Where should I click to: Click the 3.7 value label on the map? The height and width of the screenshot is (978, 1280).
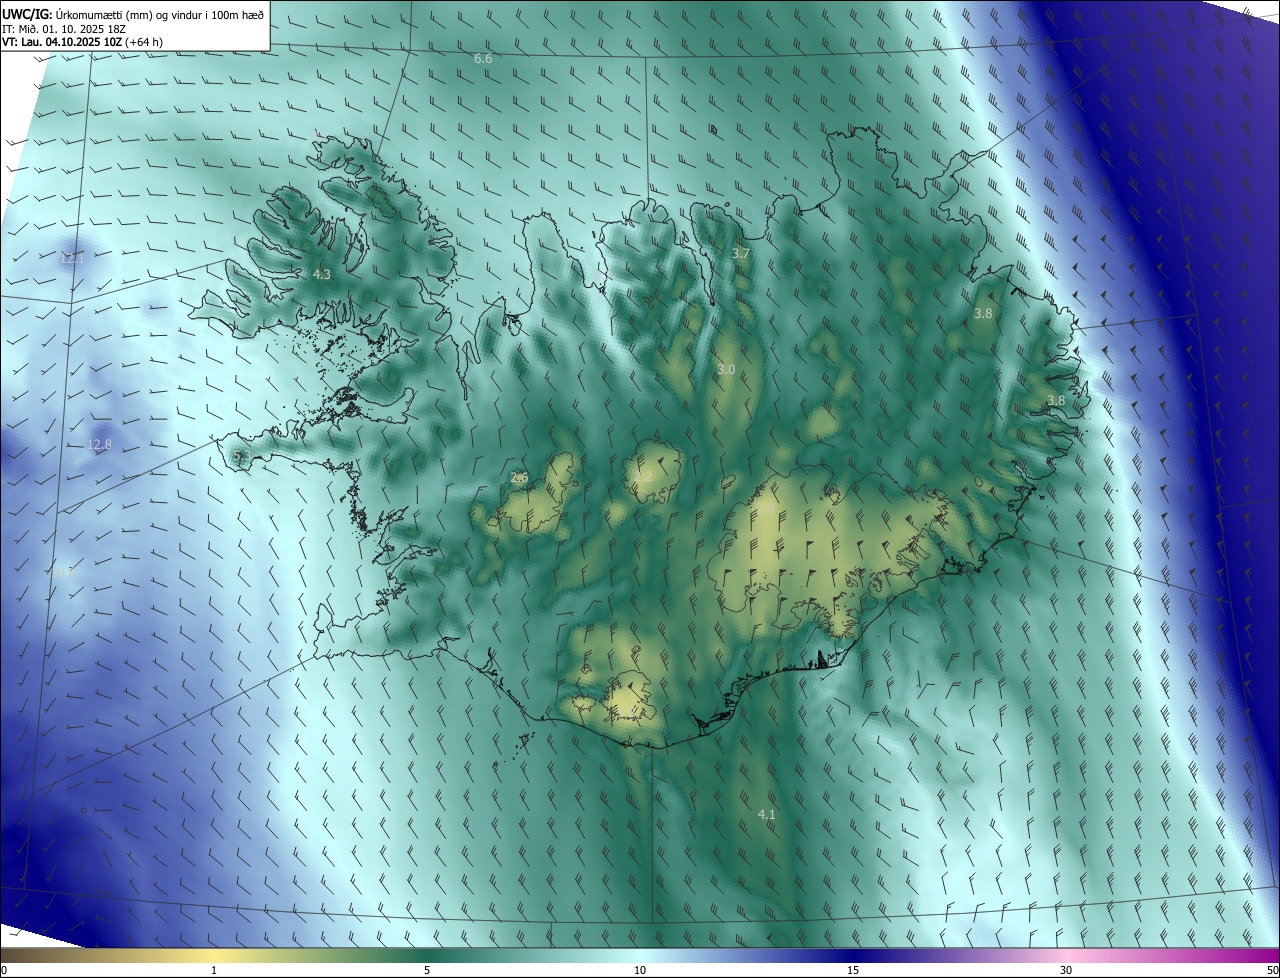click(740, 254)
